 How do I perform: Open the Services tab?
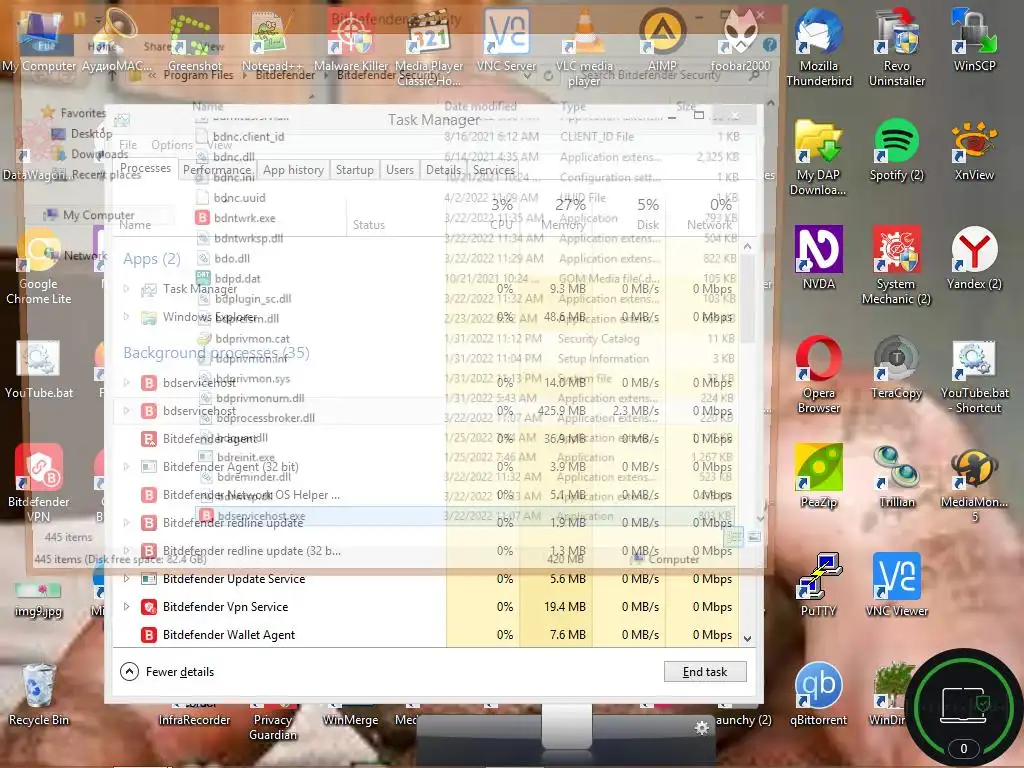(494, 170)
